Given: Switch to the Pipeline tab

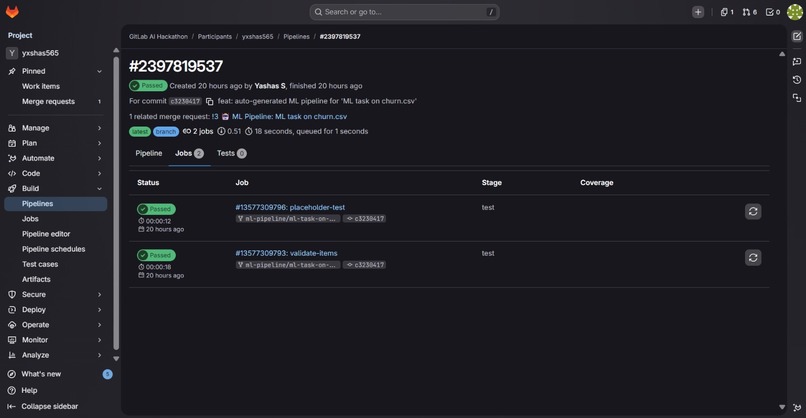Looking at the screenshot, I should coord(149,153).
